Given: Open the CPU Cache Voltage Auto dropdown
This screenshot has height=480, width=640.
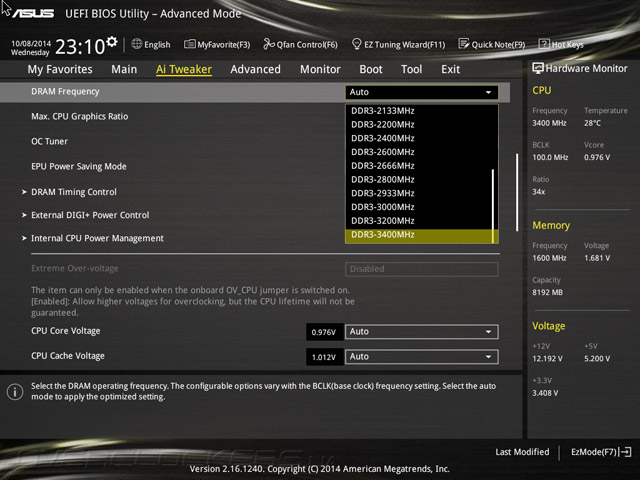Looking at the screenshot, I should click(x=422, y=357).
